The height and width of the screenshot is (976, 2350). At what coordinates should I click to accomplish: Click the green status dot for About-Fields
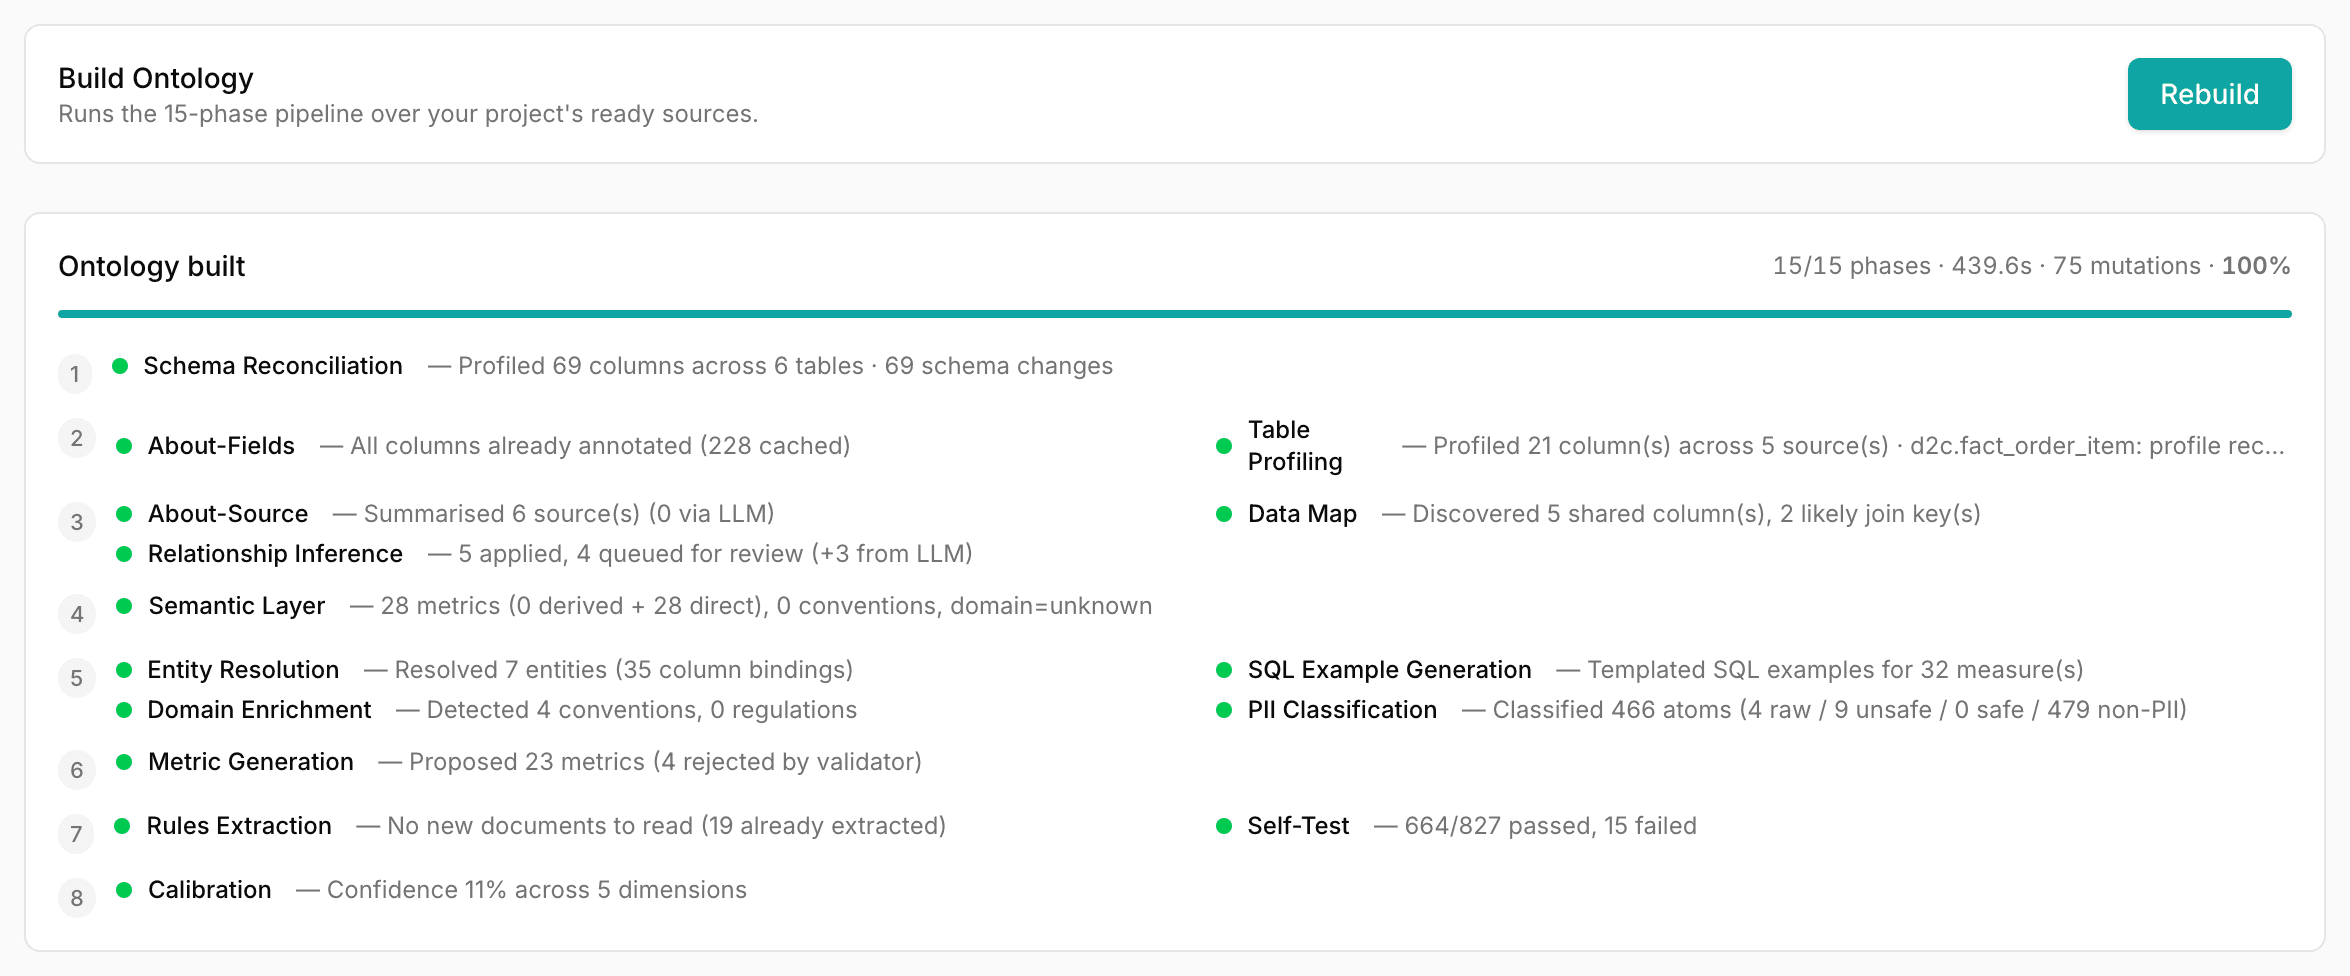(124, 446)
